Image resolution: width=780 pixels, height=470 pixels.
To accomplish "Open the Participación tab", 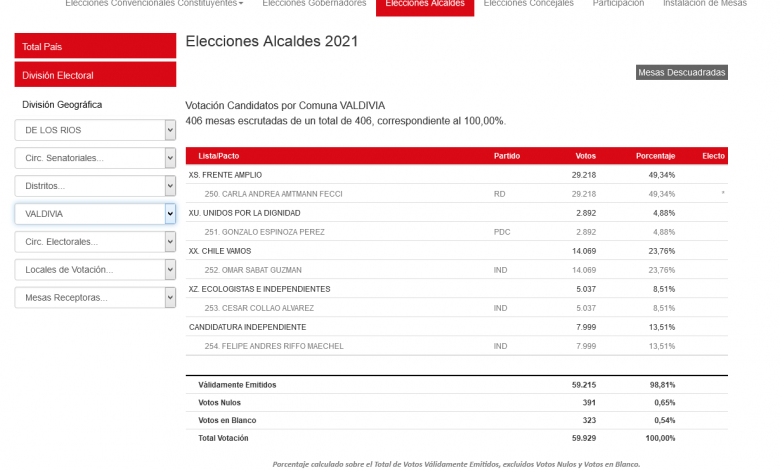I will click(x=618, y=4).
